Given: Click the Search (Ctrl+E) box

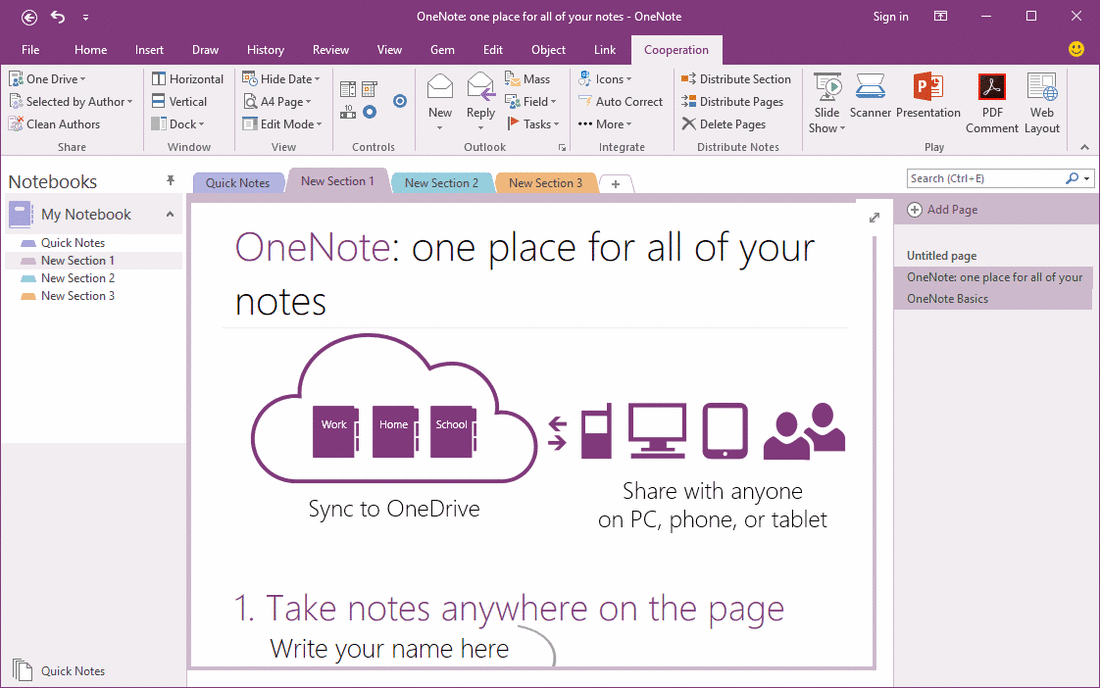Looking at the screenshot, I should (x=985, y=178).
